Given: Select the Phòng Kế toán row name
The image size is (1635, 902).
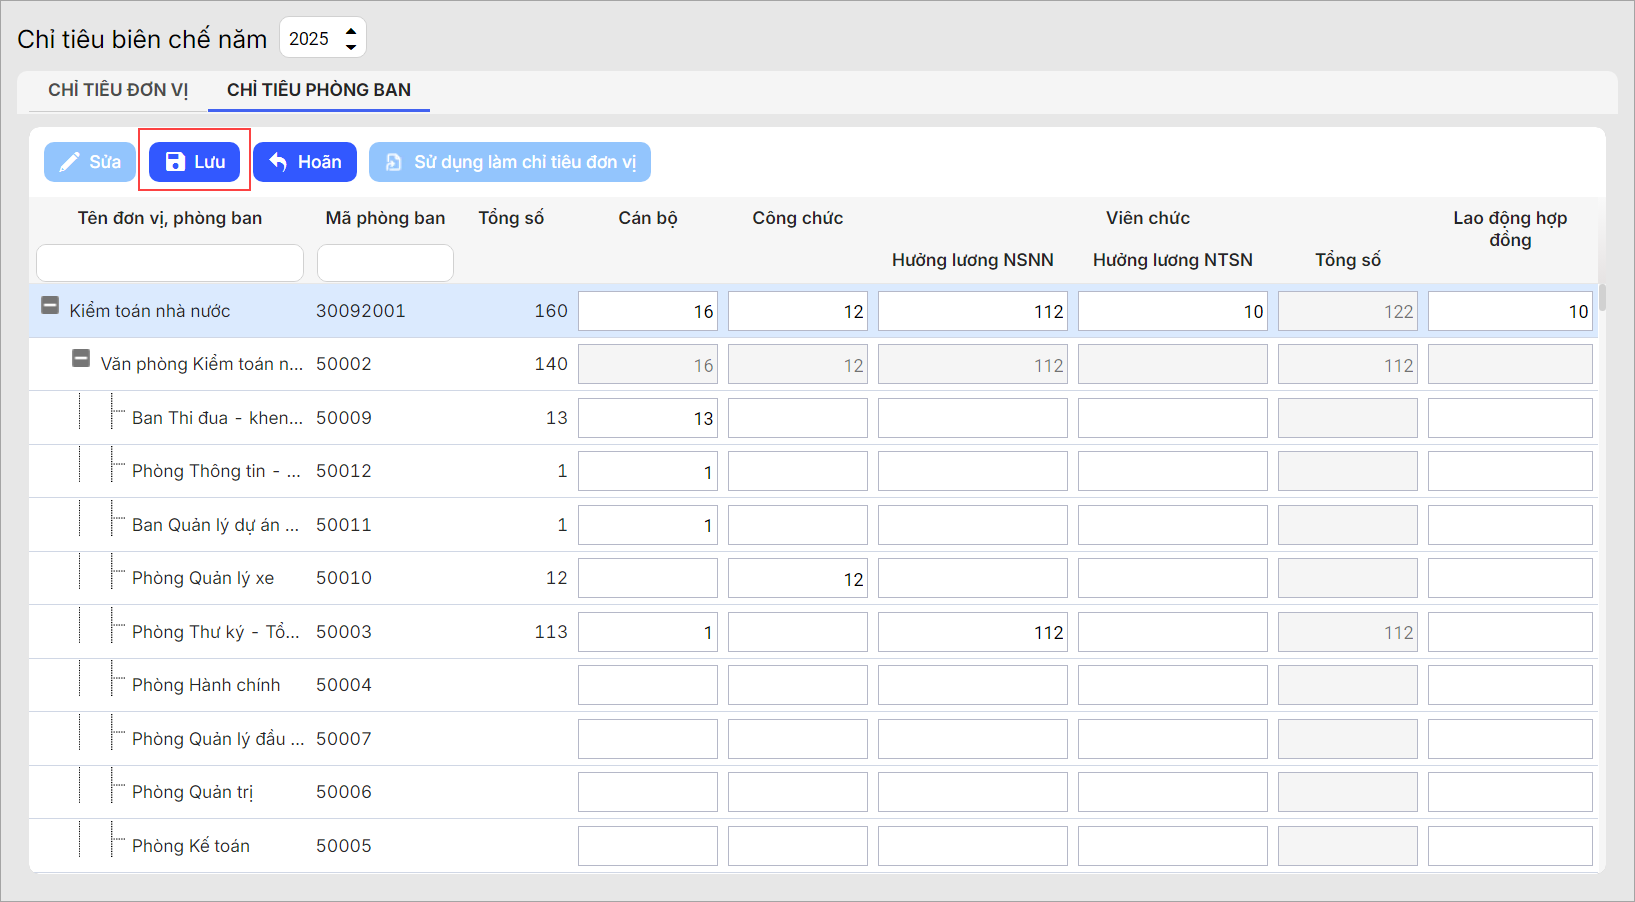Looking at the screenshot, I should [x=191, y=846].
